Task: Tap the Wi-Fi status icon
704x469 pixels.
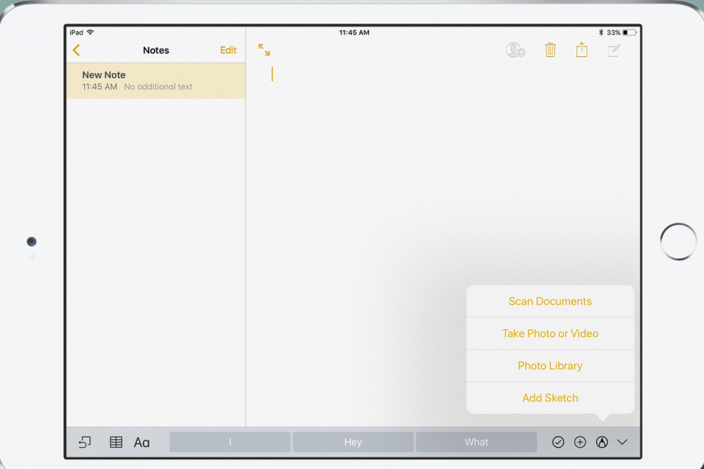Action: pos(90,32)
